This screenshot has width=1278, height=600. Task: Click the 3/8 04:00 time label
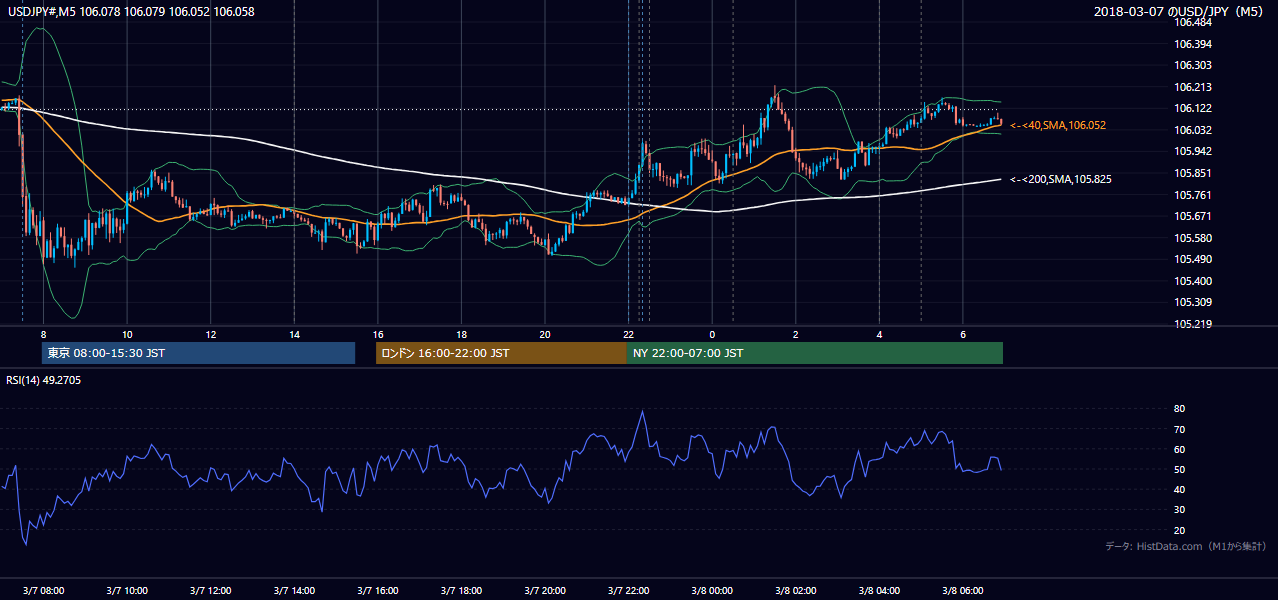879,591
